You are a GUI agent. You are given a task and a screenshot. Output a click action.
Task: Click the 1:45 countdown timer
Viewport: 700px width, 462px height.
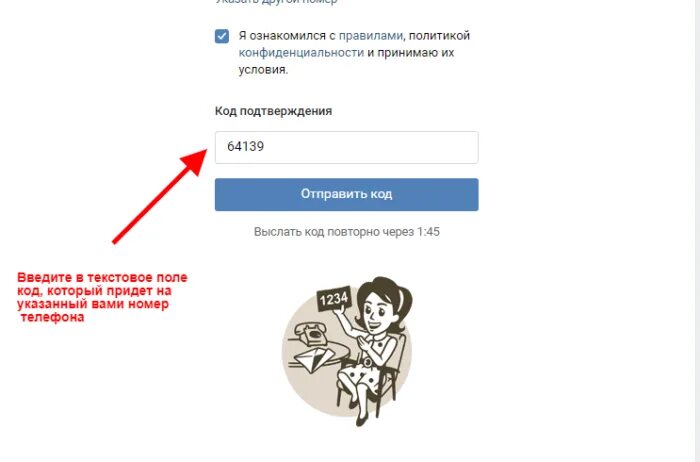[x=428, y=232]
